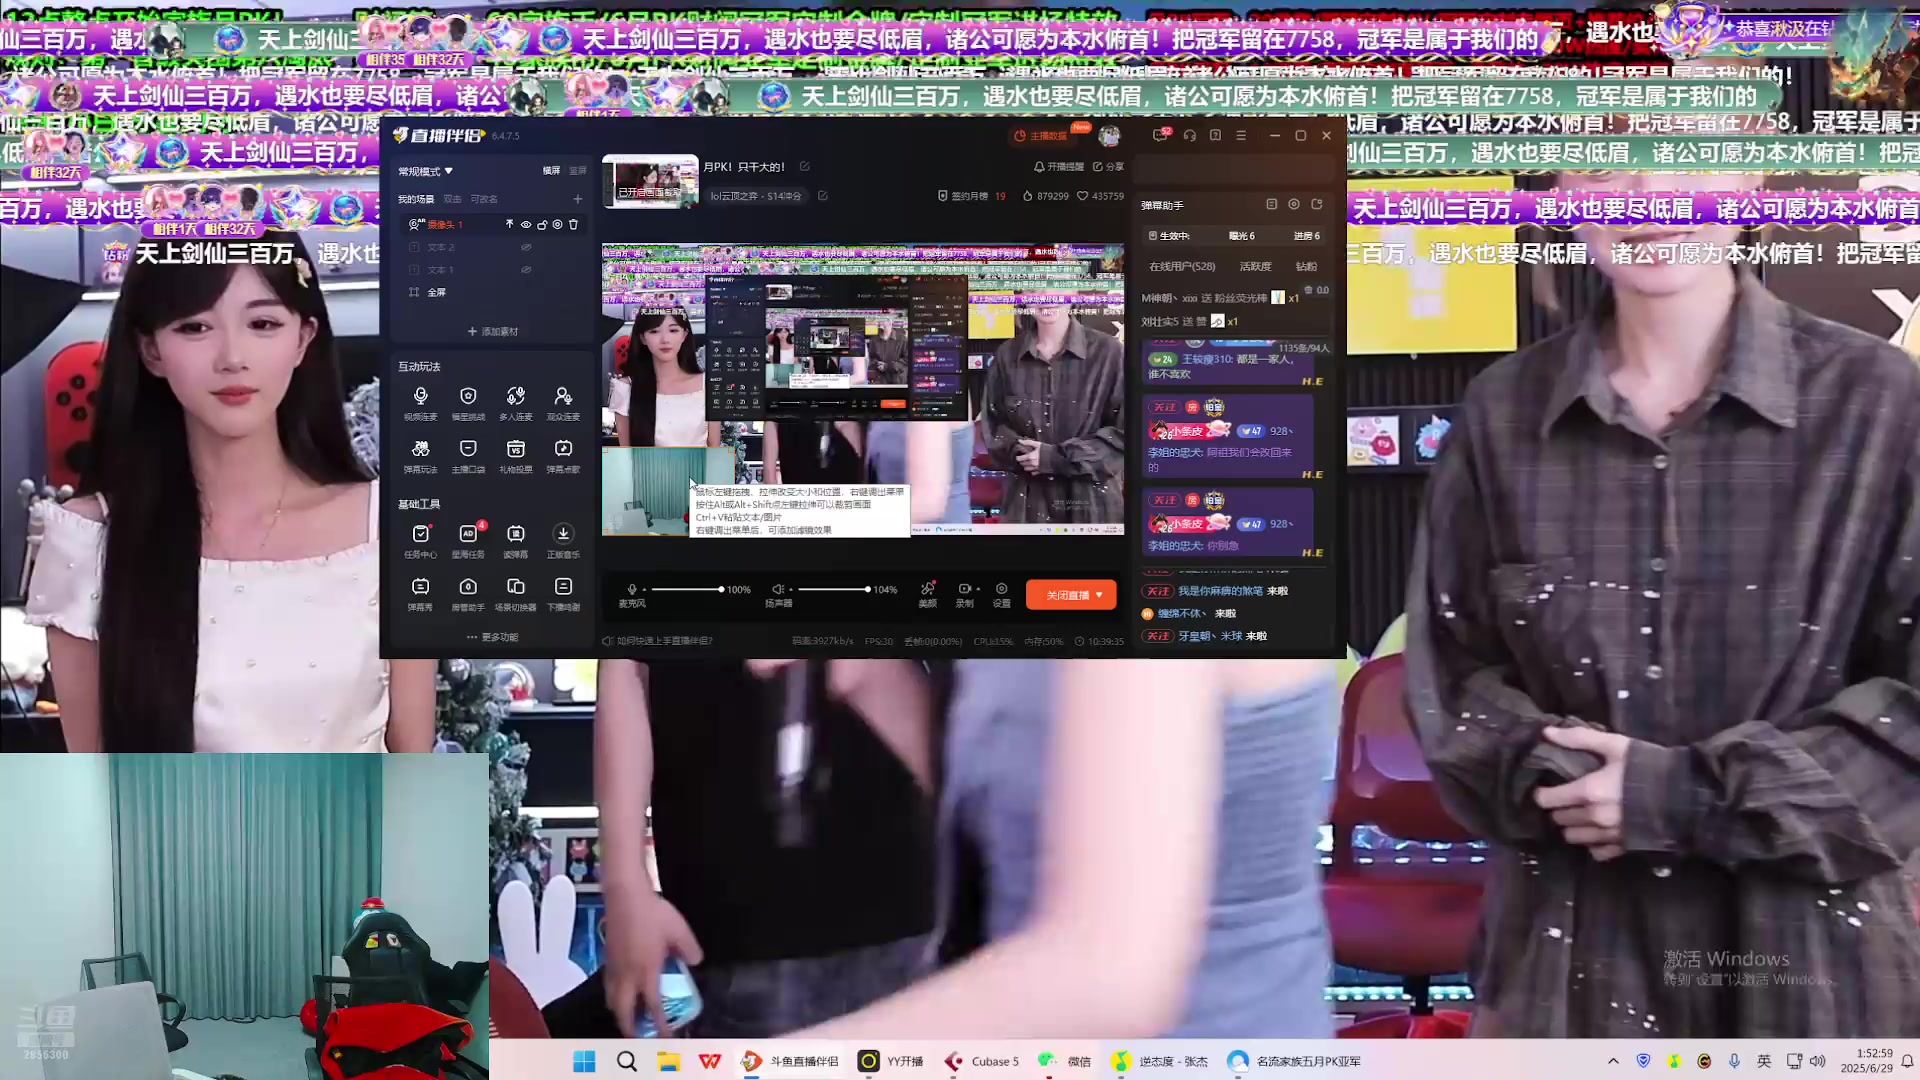
Task: Show hidden 文本 1 source
Action: point(526,270)
